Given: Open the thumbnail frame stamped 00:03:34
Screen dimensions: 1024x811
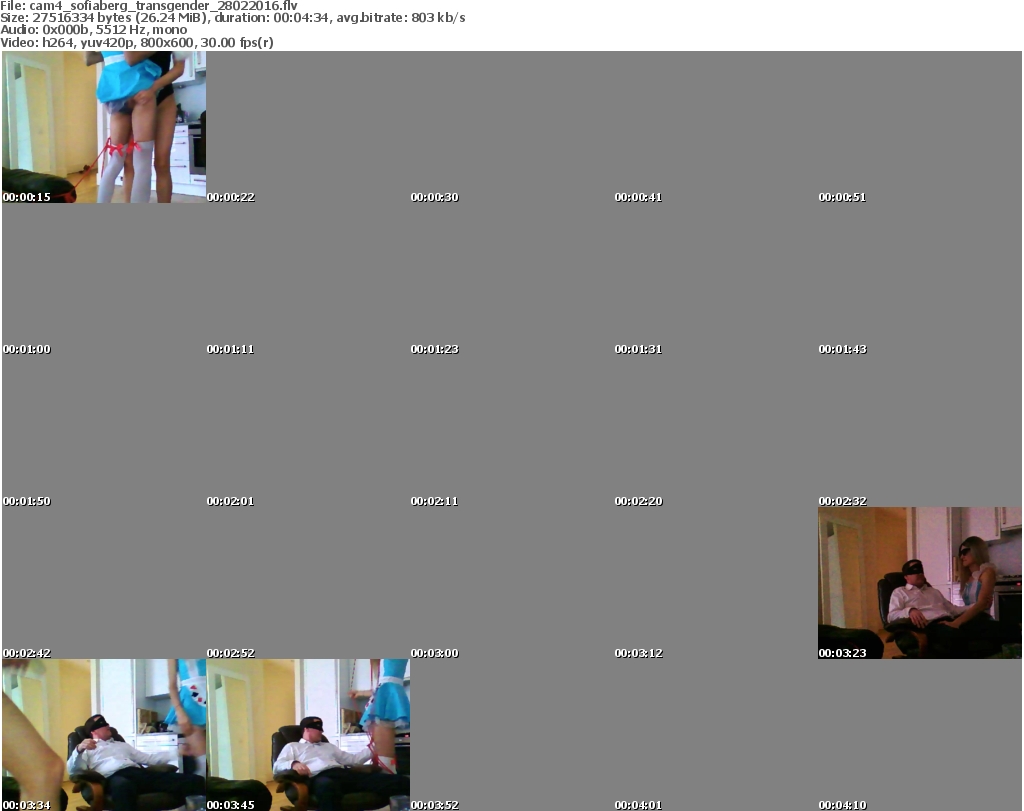Looking at the screenshot, I should coord(104,735).
